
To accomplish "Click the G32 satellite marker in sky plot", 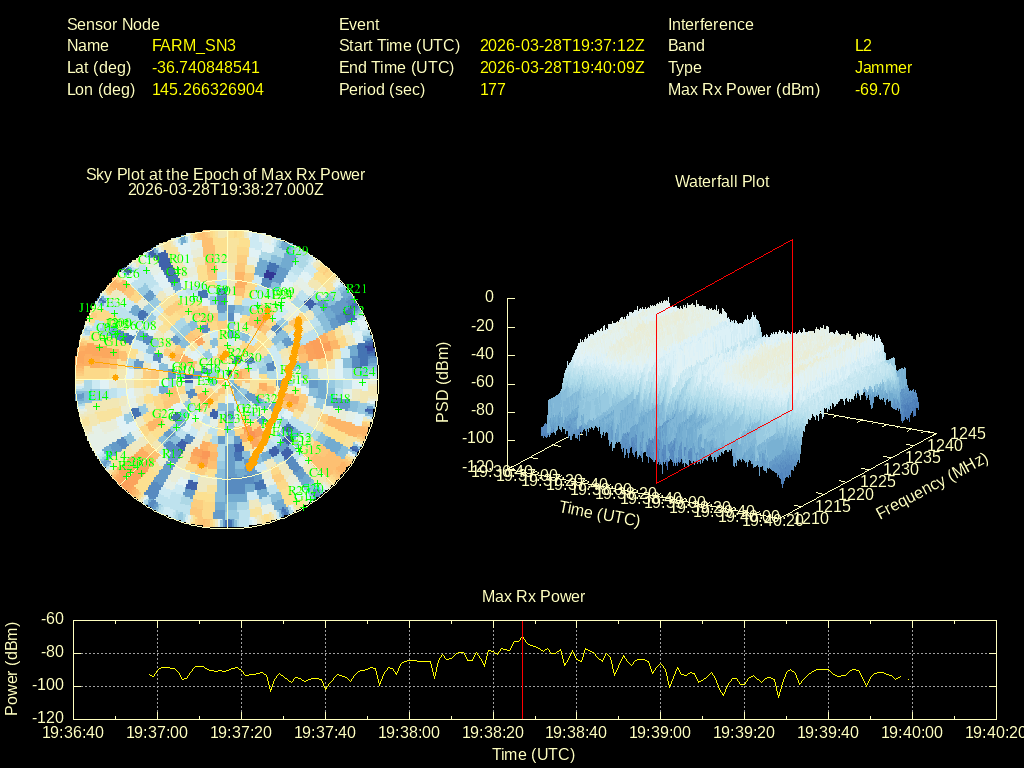I will coord(215,268).
